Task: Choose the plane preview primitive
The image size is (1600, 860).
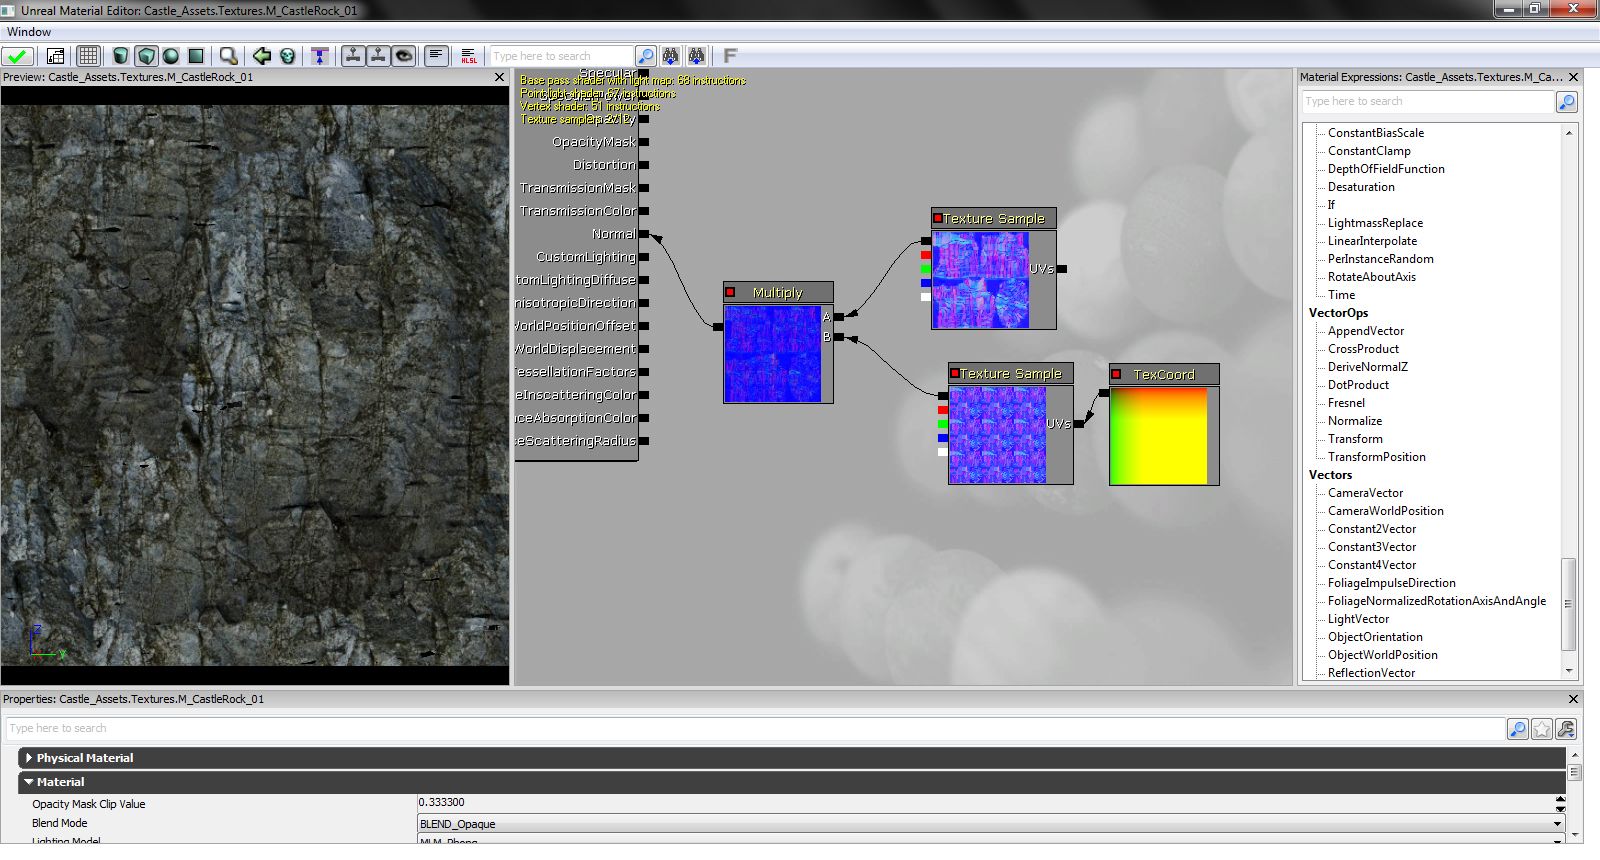Action: coord(196,56)
